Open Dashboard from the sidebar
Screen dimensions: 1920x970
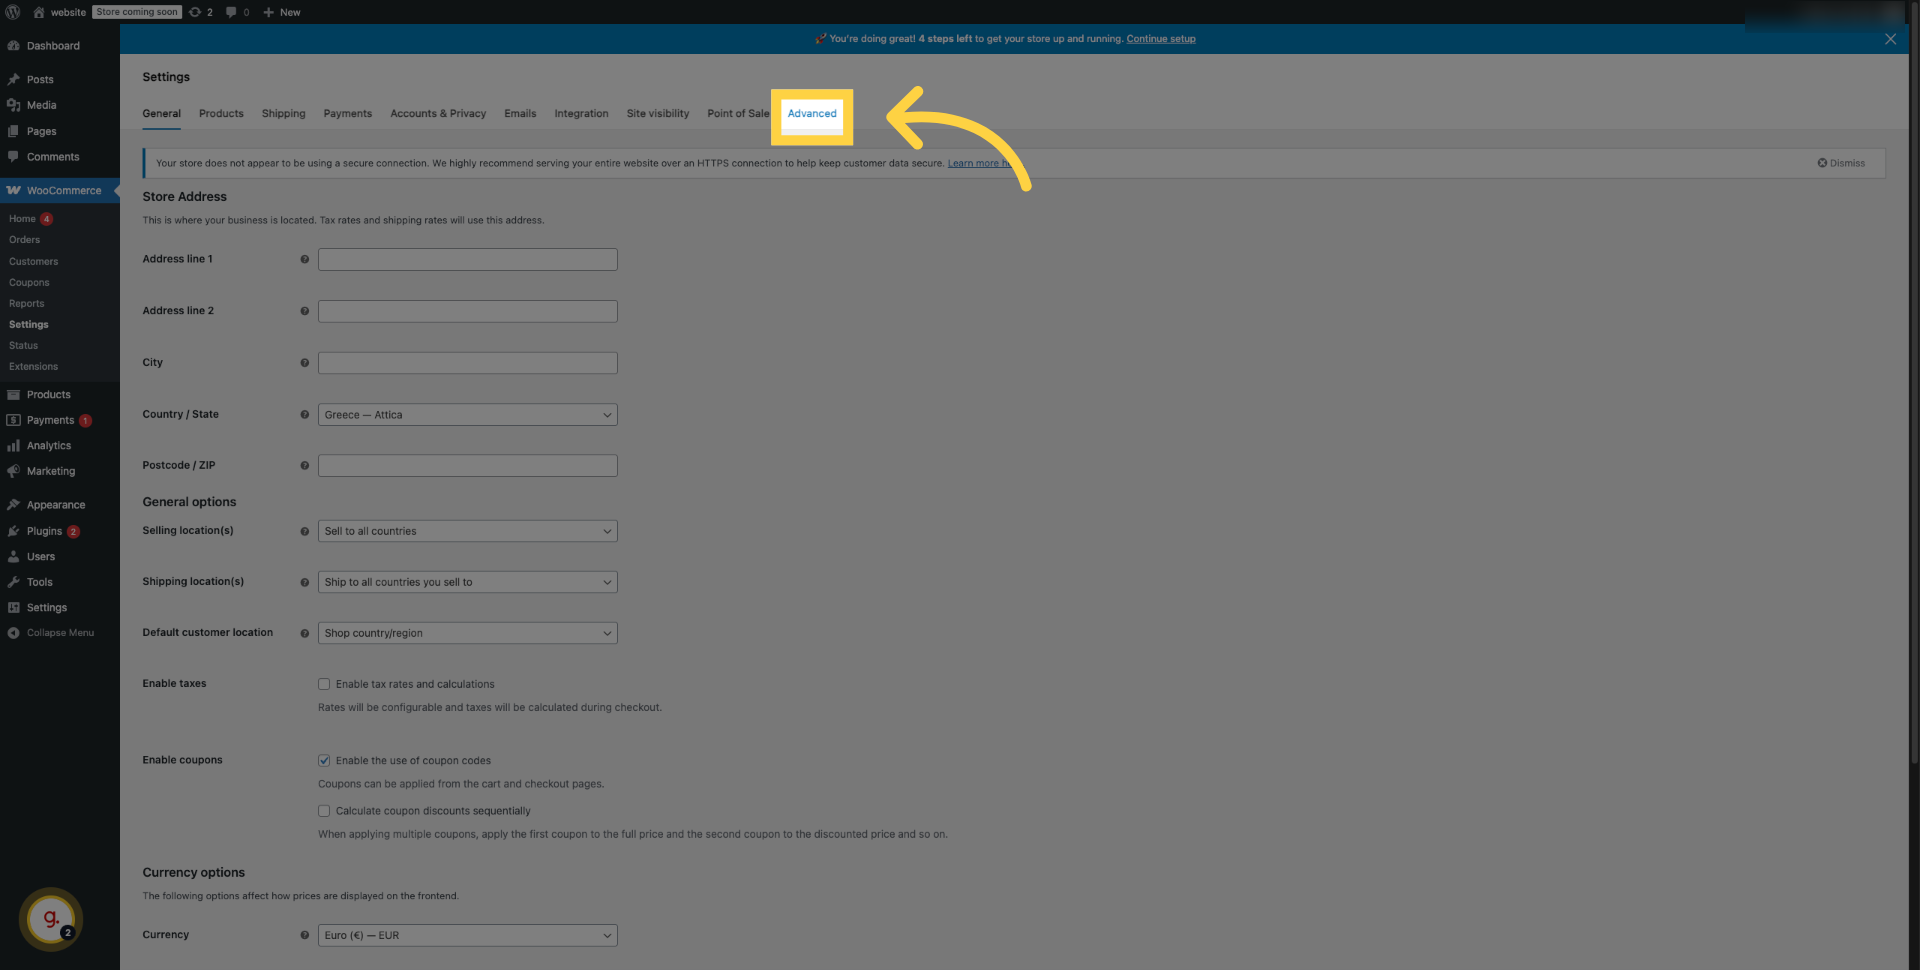click(53, 46)
